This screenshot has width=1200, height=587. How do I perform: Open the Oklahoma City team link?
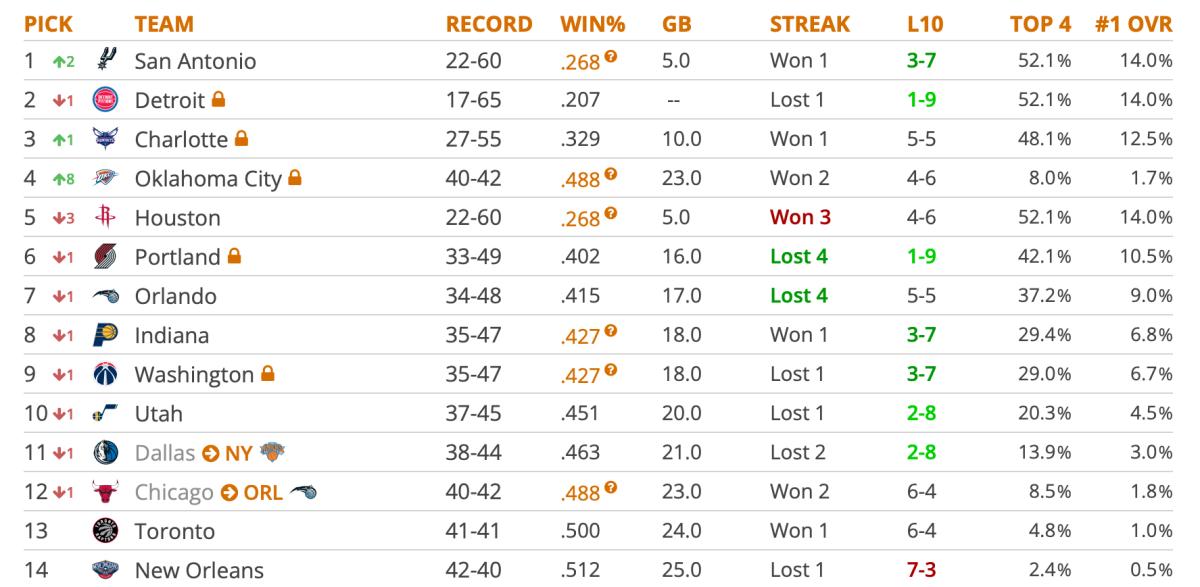(x=209, y=179)
